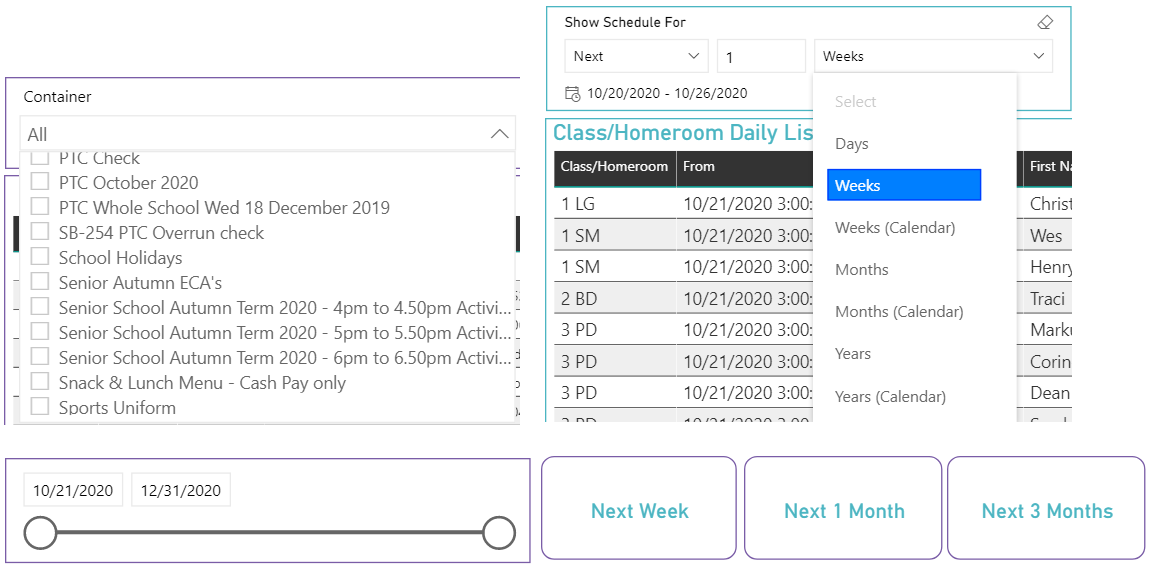1151x567 pixels.
Task: Click the Next 3 Months button
Action: click(x=1046, y=508)
